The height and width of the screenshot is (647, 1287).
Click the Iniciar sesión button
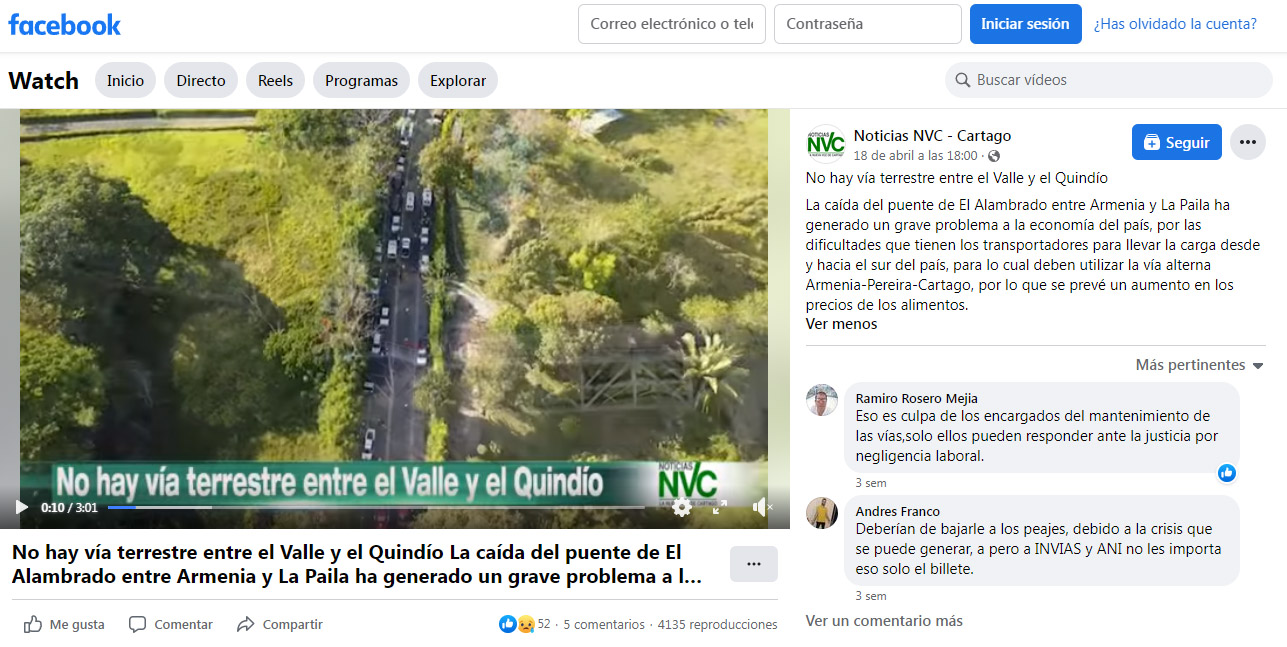click(x=1025, y=24)
